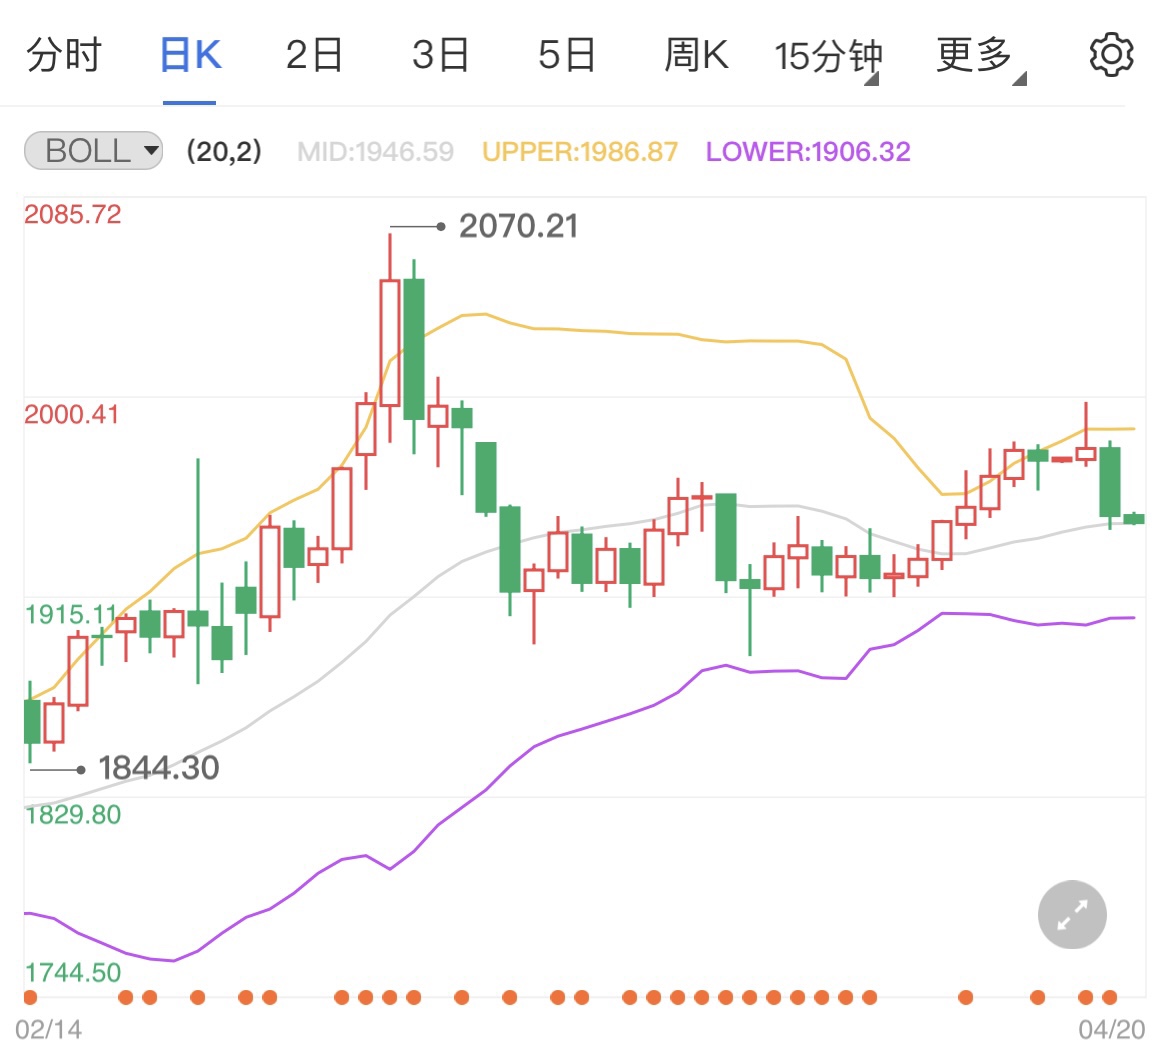This screenshot has width=1166, height=1050.
Task: Click the 1829.80 axis label
Action: [x=72, y=815]
